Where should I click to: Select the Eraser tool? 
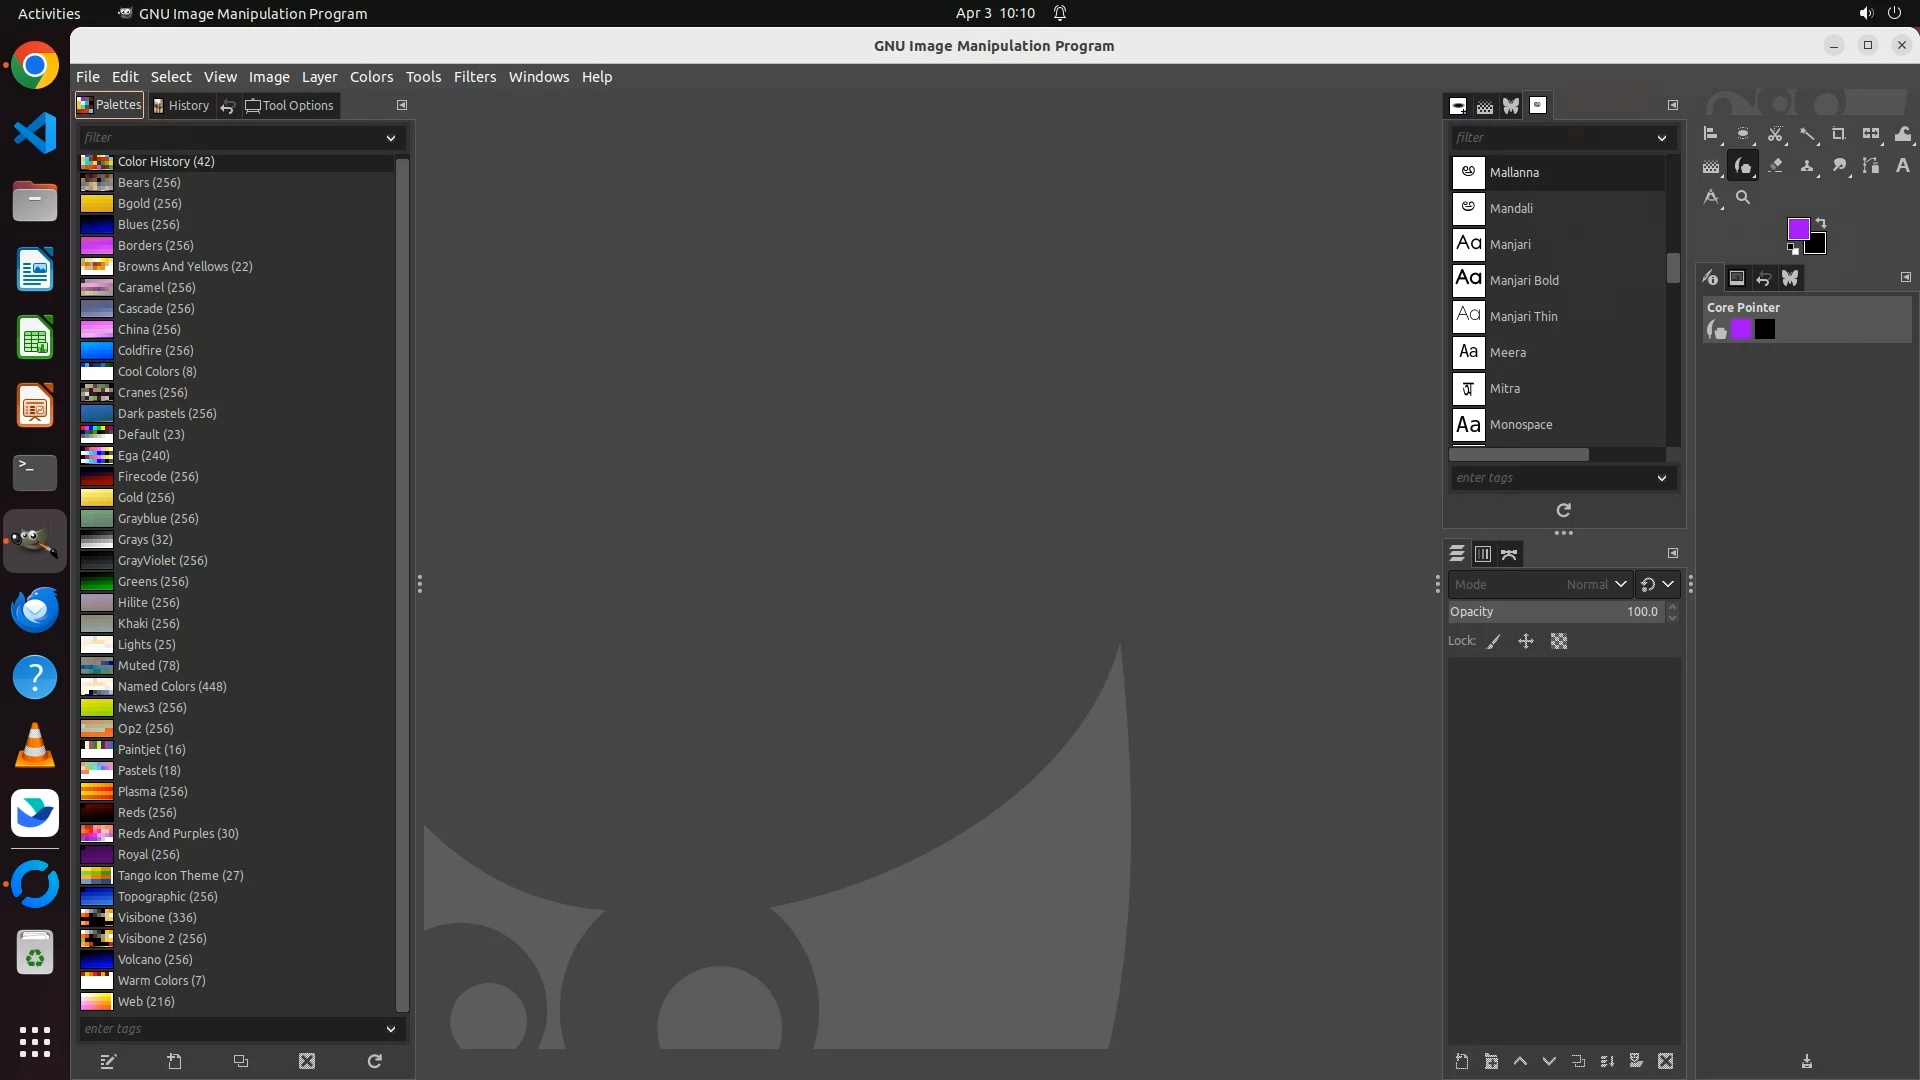pos(1775,166)
